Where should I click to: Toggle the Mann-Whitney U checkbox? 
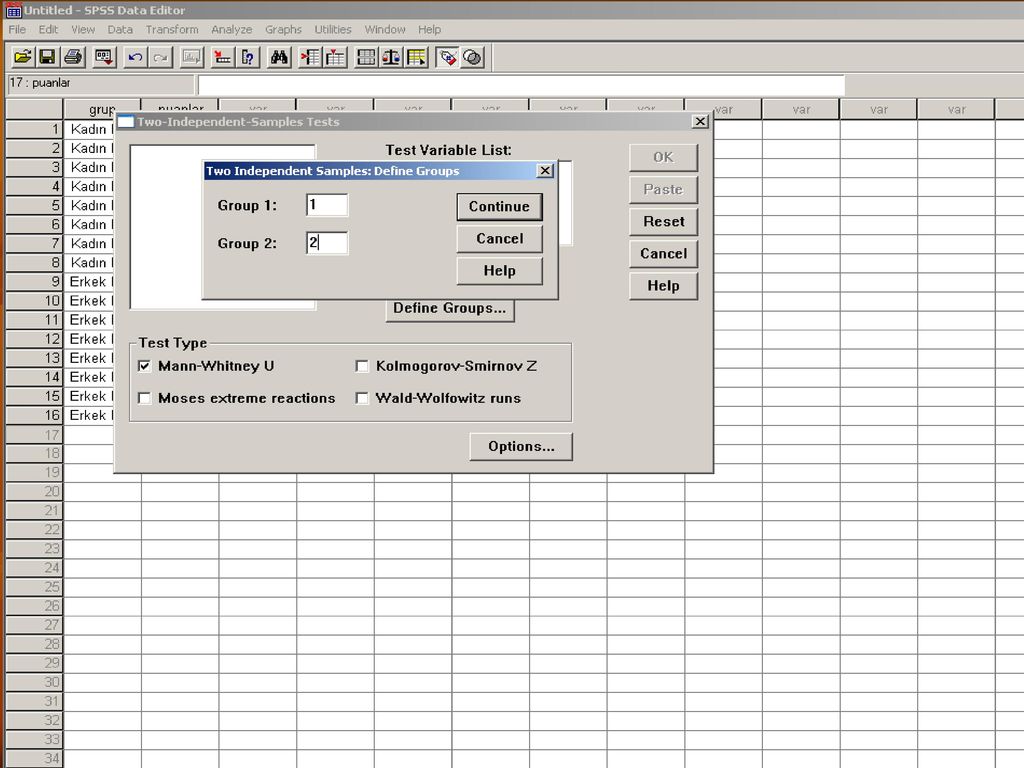coord(144,366)
